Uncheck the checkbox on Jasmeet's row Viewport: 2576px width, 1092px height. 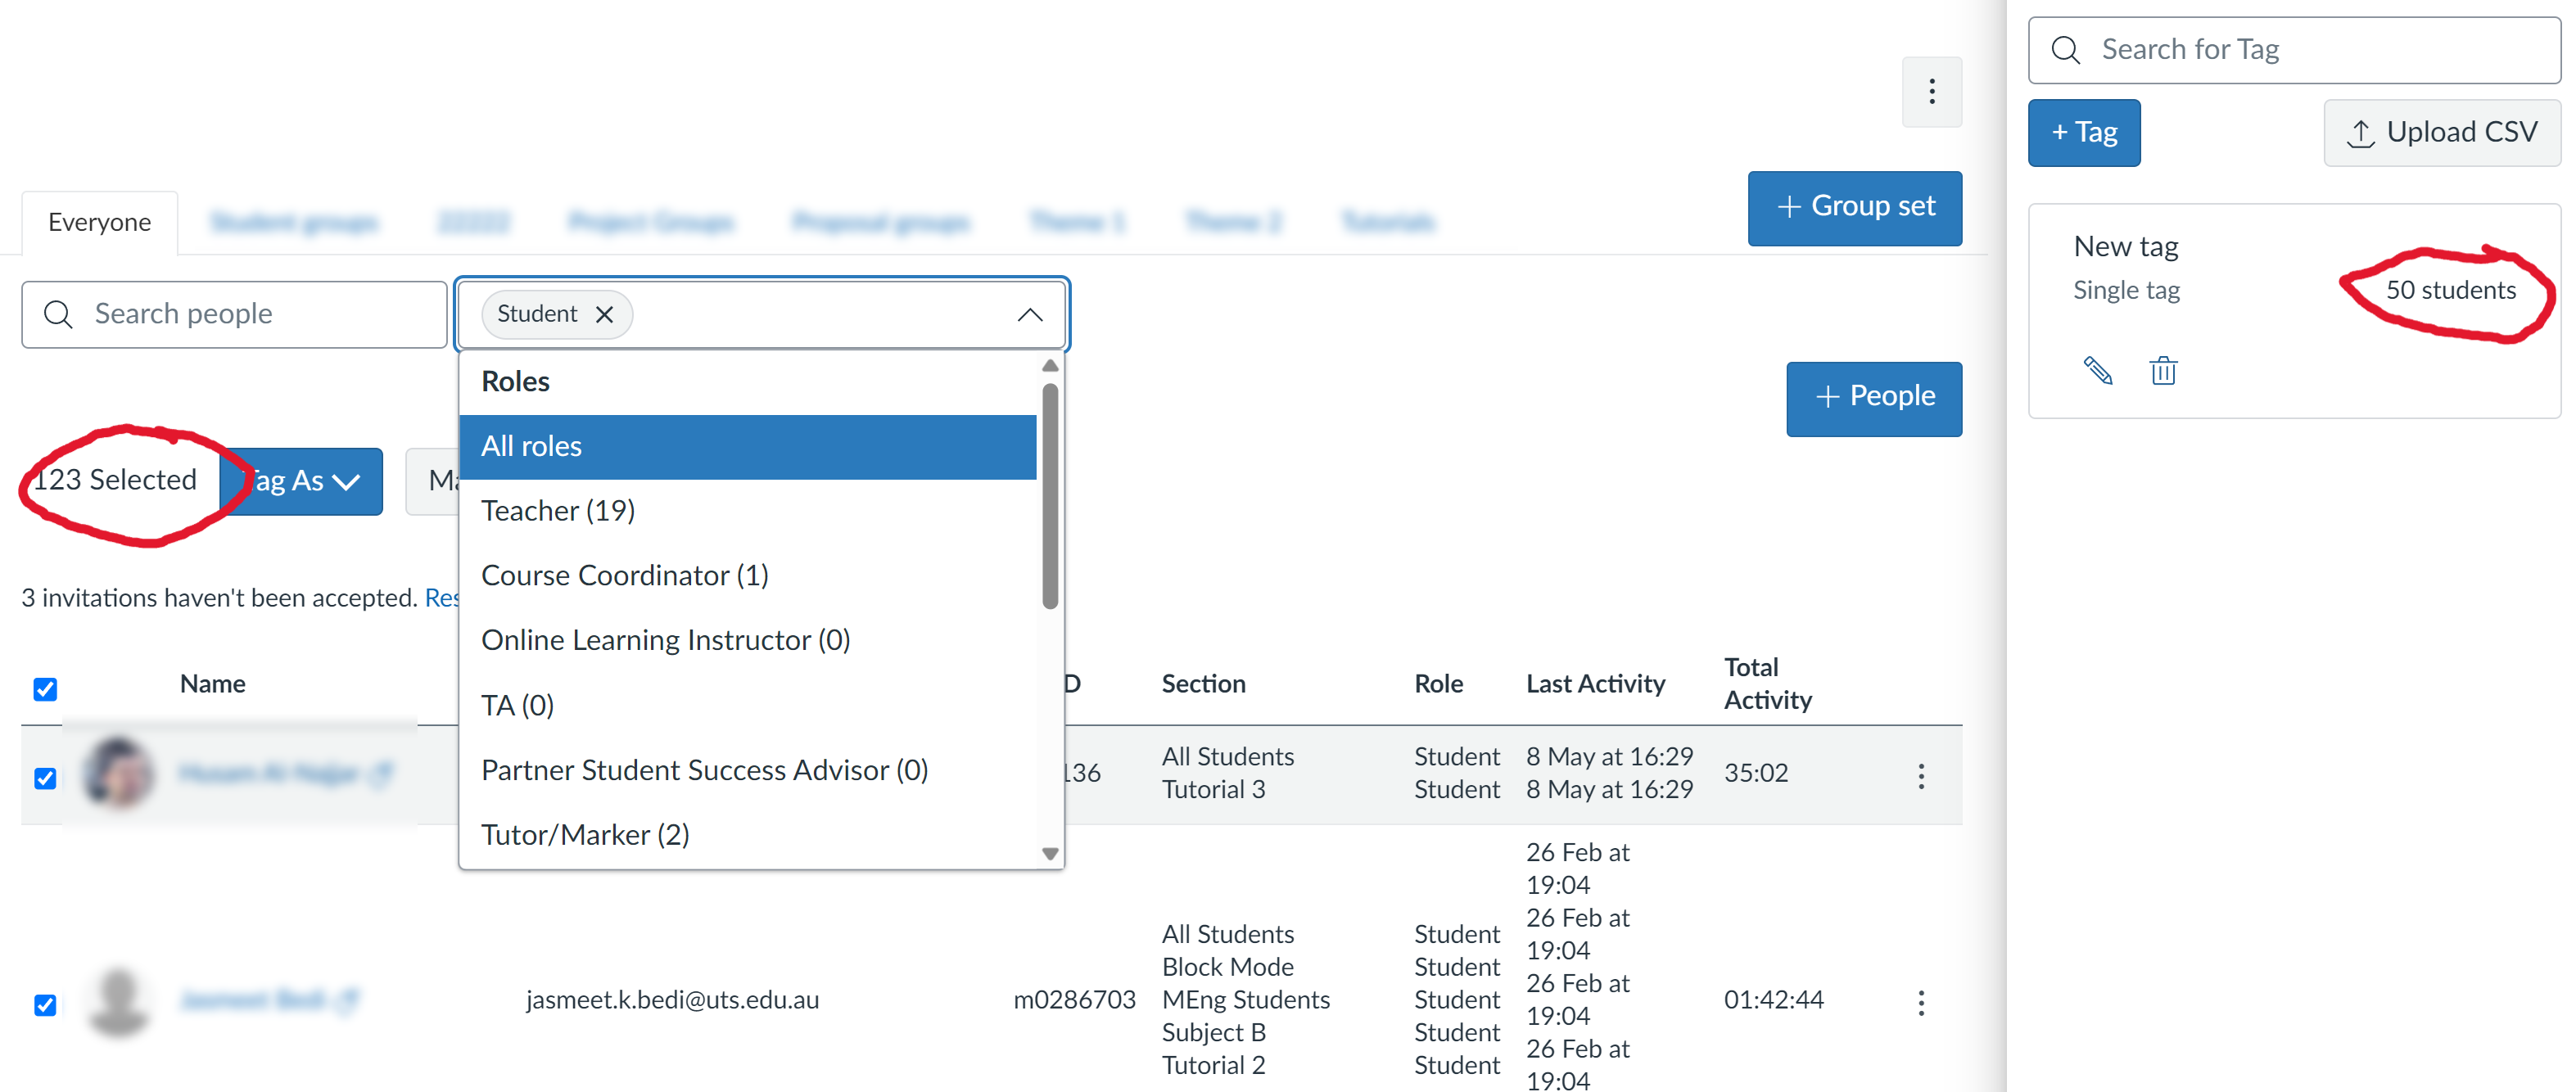[x=44, y=1005]
